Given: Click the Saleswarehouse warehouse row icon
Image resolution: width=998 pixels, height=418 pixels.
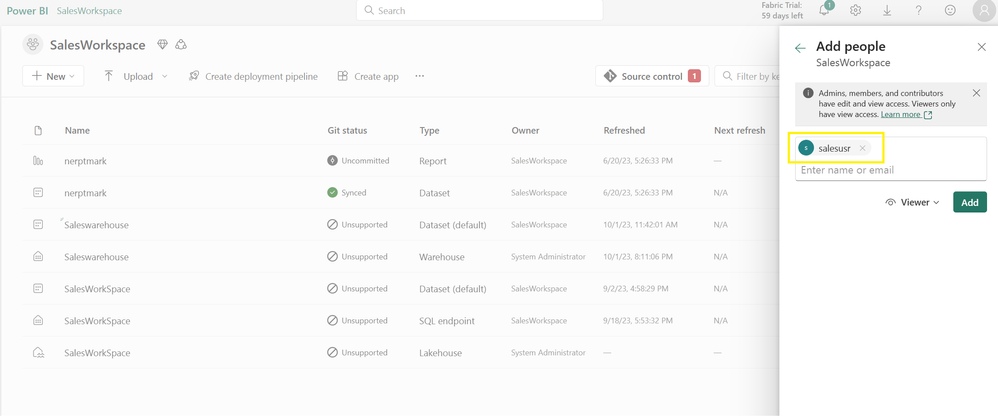Looking at the screenshot, I should click(38, 256).
